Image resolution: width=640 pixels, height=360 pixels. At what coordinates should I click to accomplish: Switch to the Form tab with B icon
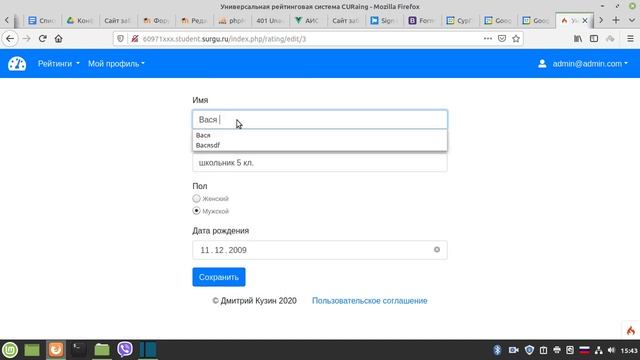coord(421,20)
